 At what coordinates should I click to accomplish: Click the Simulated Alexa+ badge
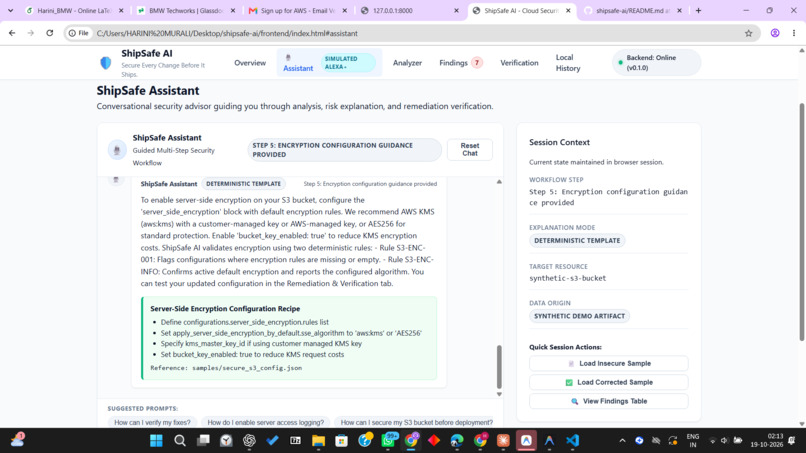(x=348, y=63)
